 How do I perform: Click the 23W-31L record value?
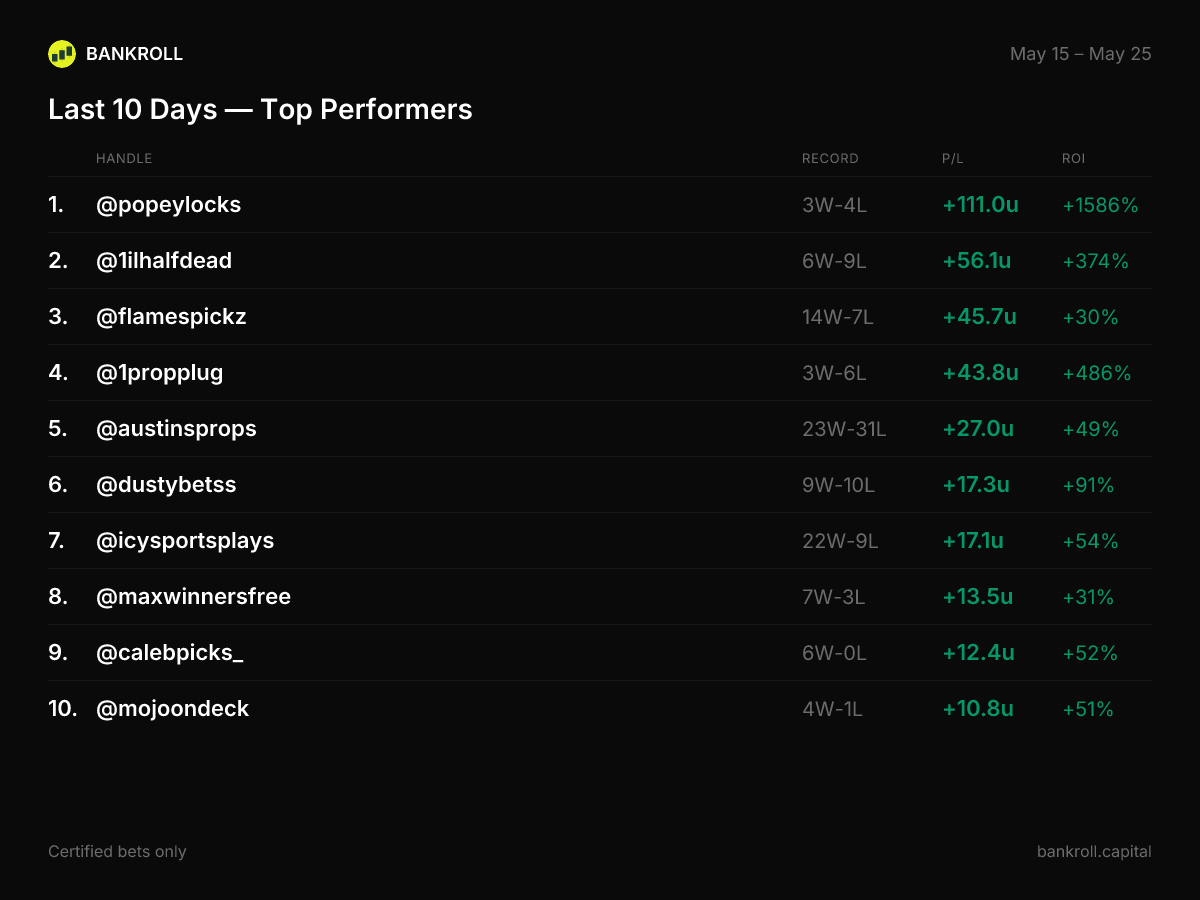click(x=844, y=429)
